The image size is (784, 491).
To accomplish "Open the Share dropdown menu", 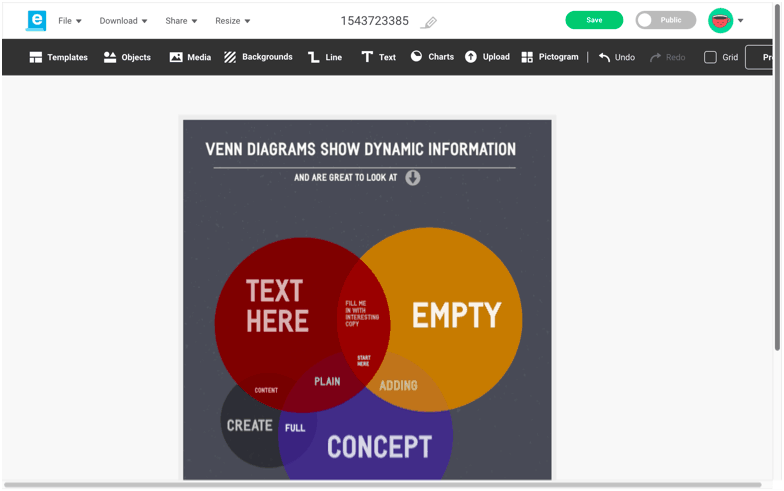I will [181, 21].
